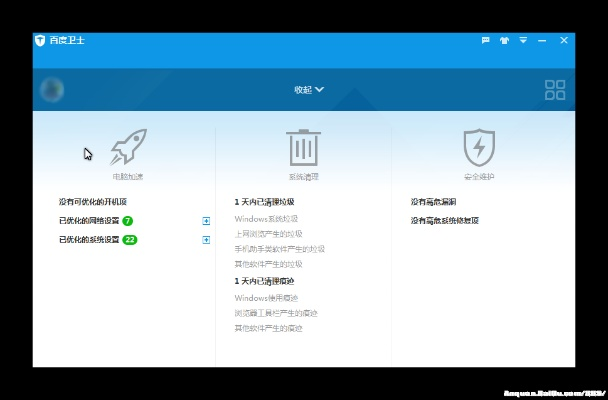Click the skin (shirt) icon in title bar
Screen dimensions: 608x400
pyautogui.click(x=504, y=41)
